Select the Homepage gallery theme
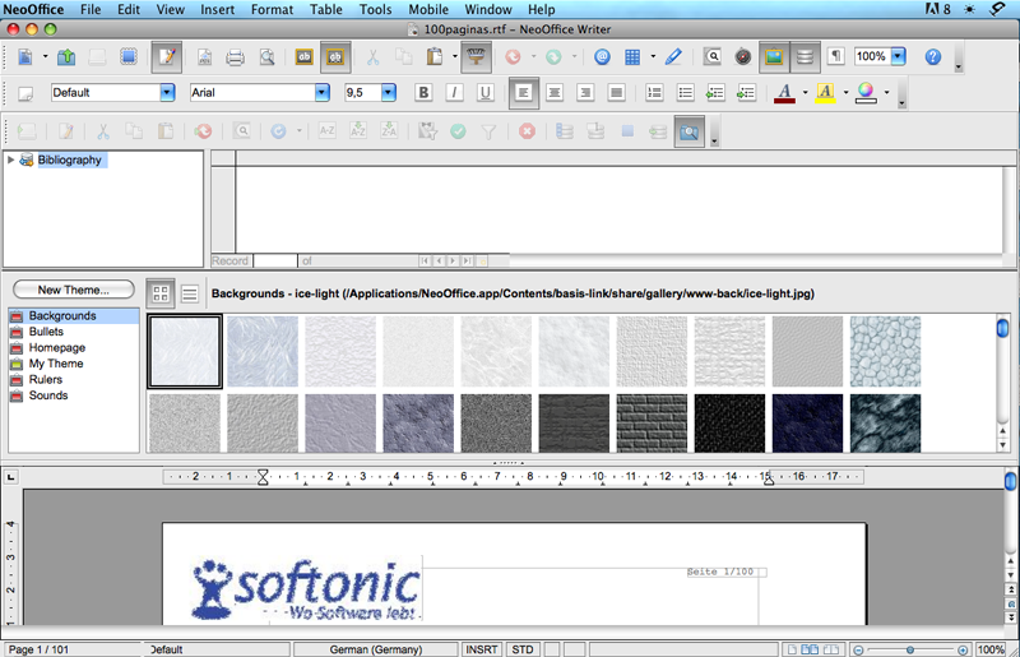Screen dimensions: 1020x657 [57, 348]
